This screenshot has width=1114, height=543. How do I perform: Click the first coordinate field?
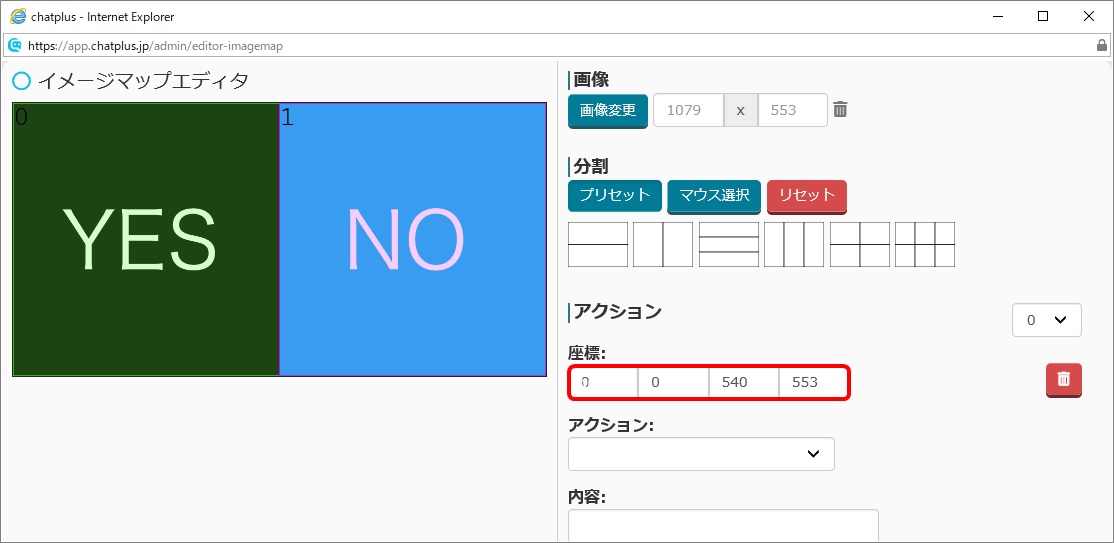point(603,382)
